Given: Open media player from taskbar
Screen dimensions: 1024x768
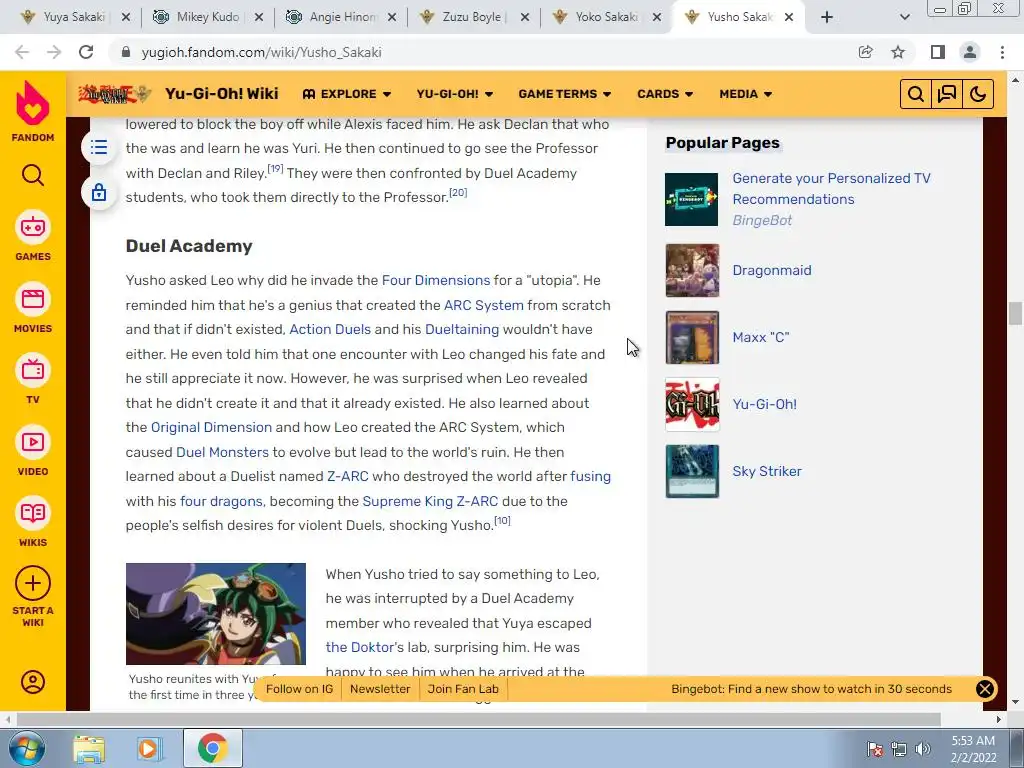Looking at the screenshot, I should point(149,749).
